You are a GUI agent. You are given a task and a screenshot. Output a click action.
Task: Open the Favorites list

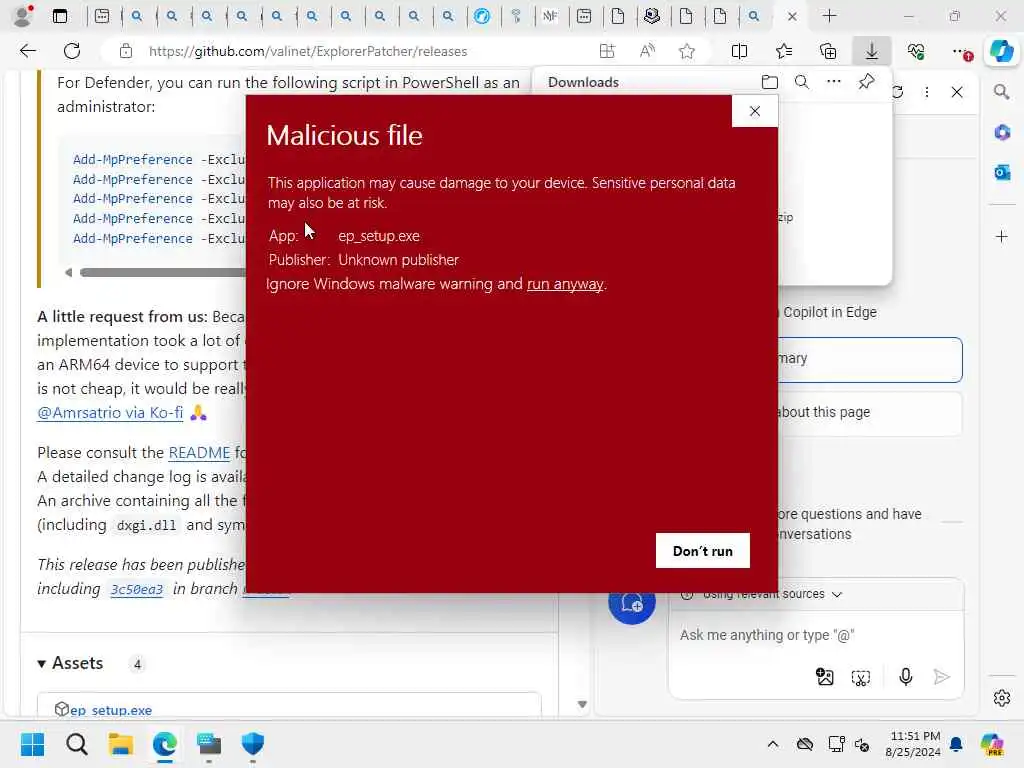(784, 51)
